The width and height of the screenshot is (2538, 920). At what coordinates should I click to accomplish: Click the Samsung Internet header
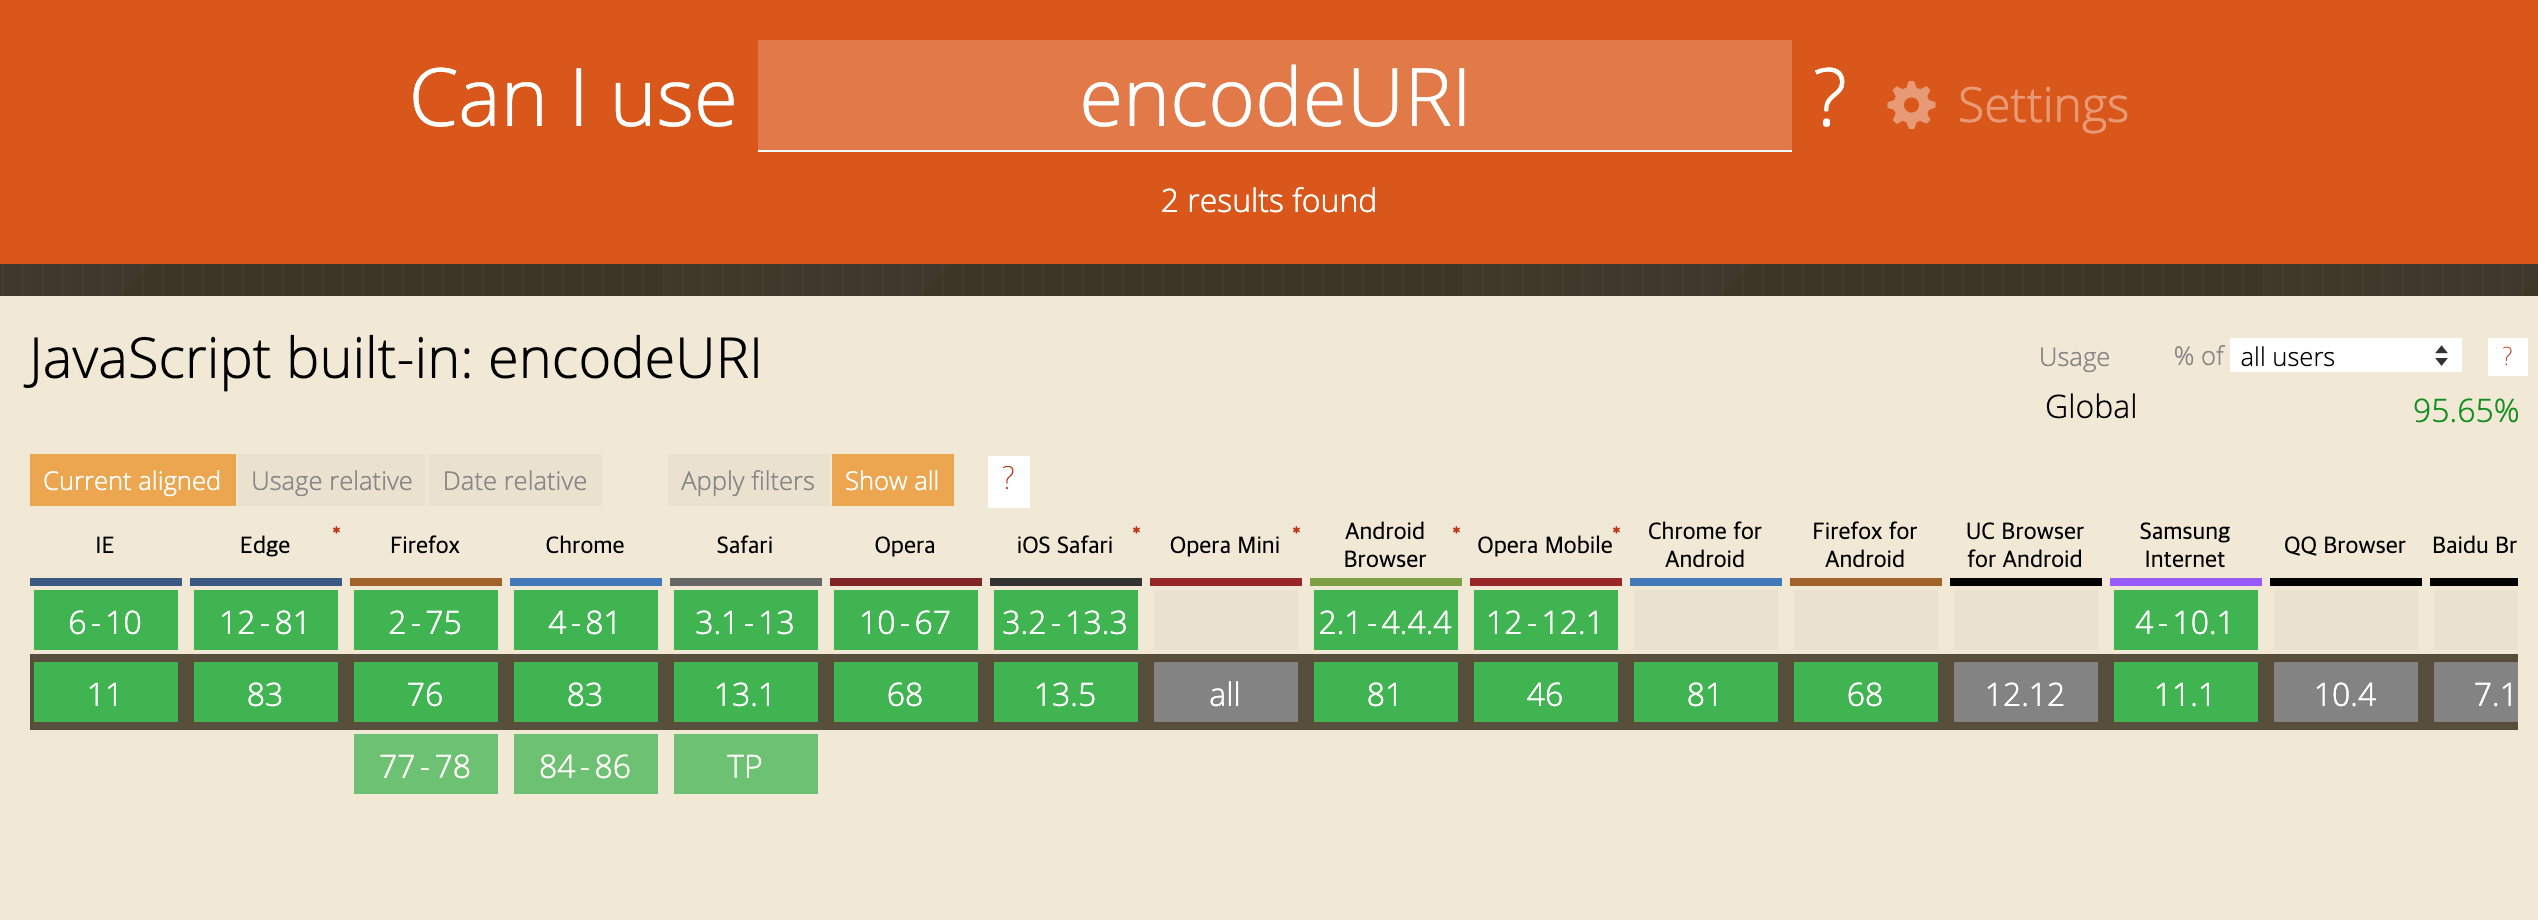[x=2185, y=545]
